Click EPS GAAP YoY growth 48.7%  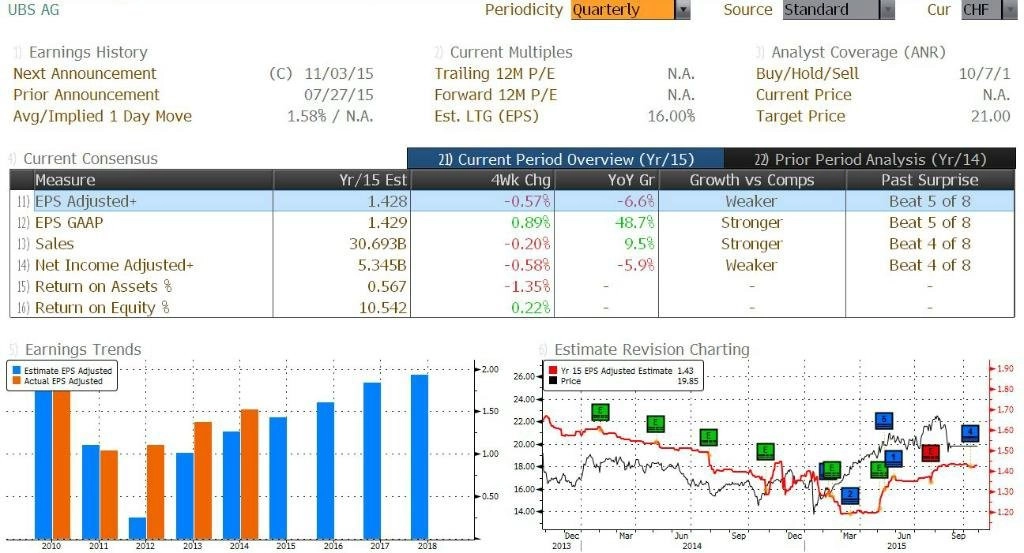point(634,223)
